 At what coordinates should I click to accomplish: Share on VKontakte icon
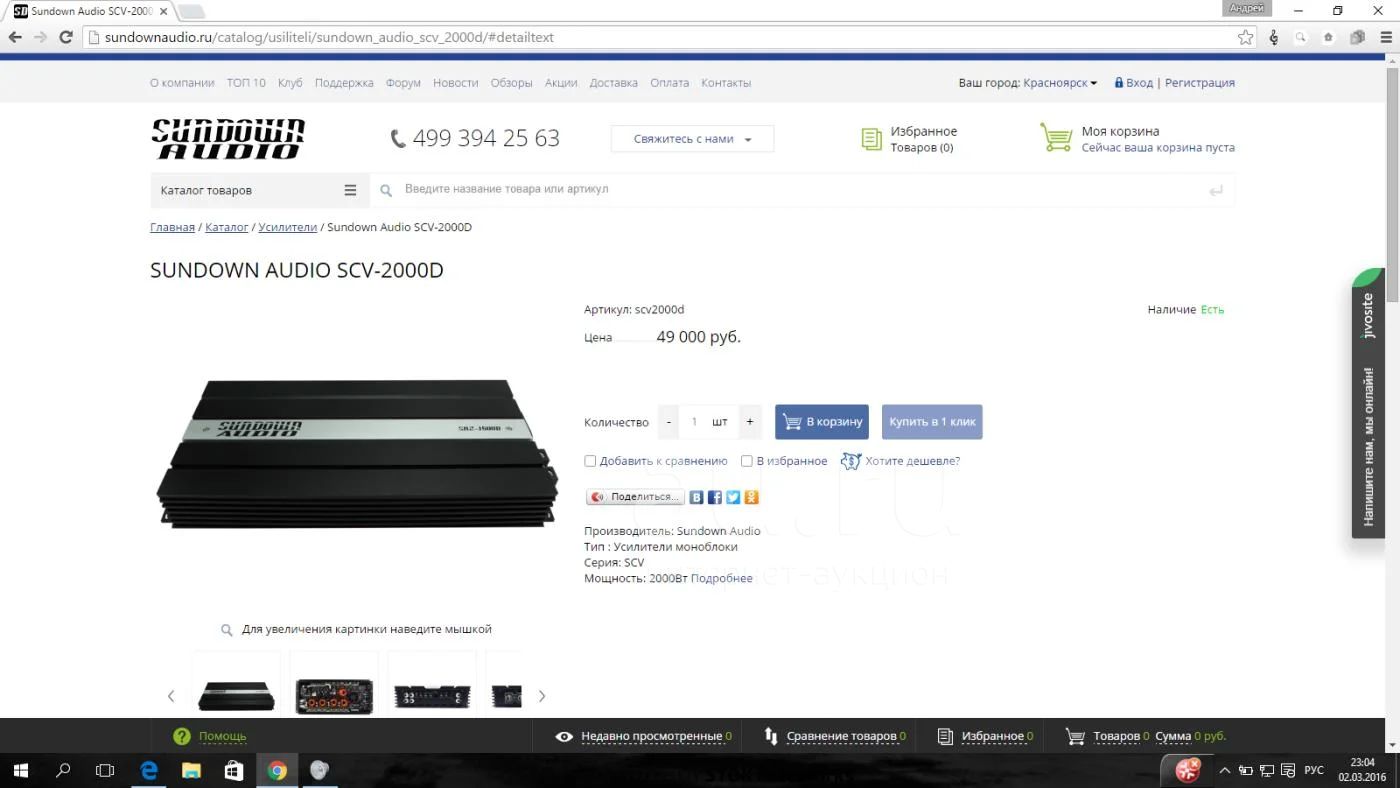pyautogui.click(x=697, y=497)
